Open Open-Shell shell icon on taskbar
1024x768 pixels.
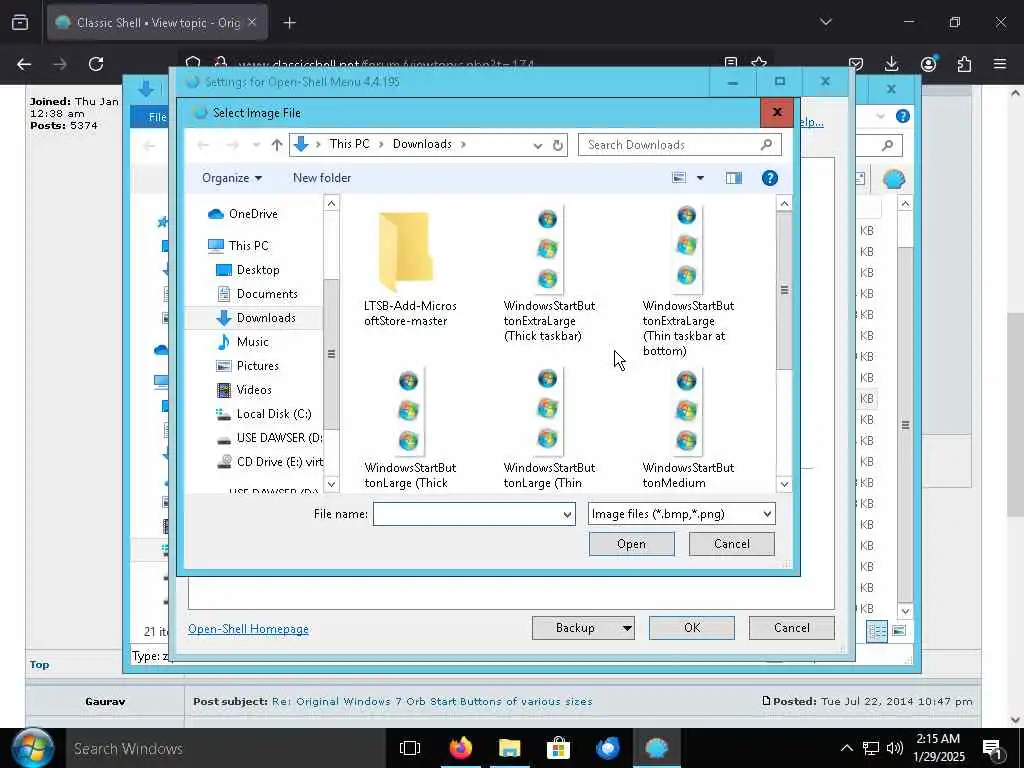point(656,748)
